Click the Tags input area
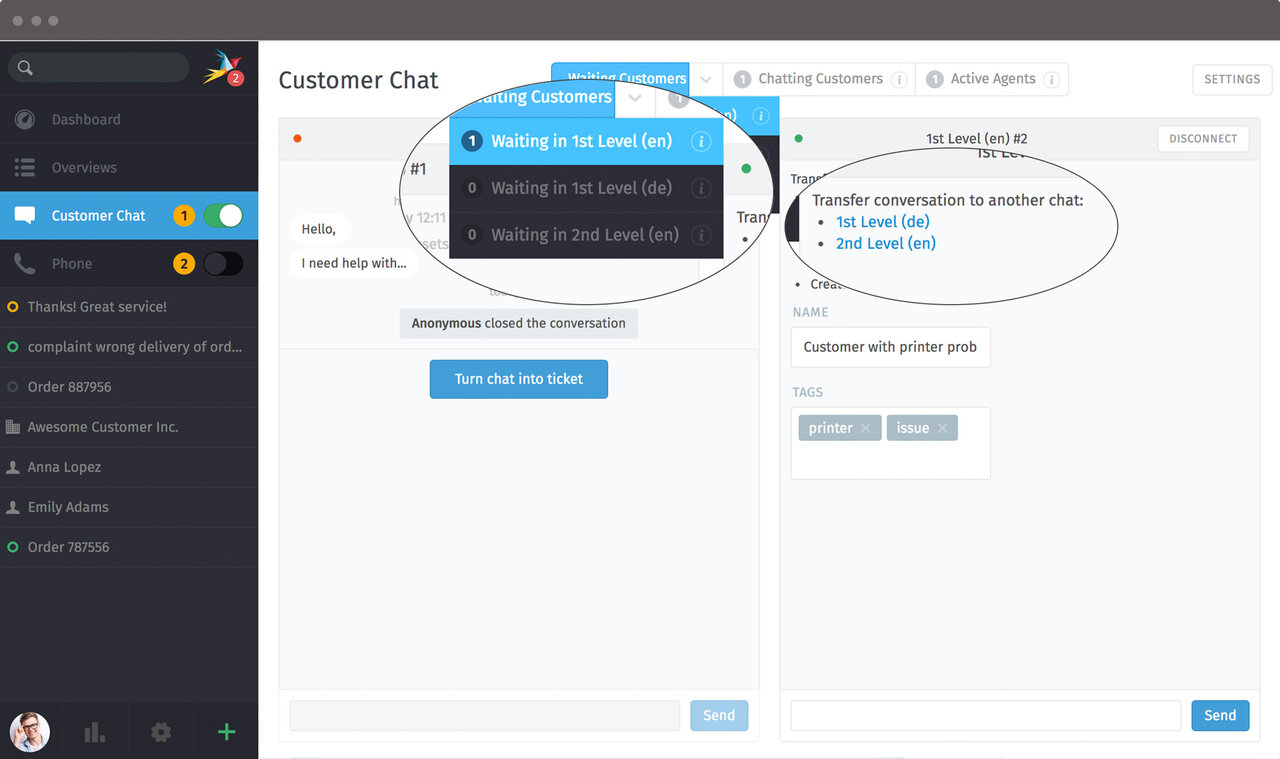This screenshot has height=759, width=1280. pos(891,443)
